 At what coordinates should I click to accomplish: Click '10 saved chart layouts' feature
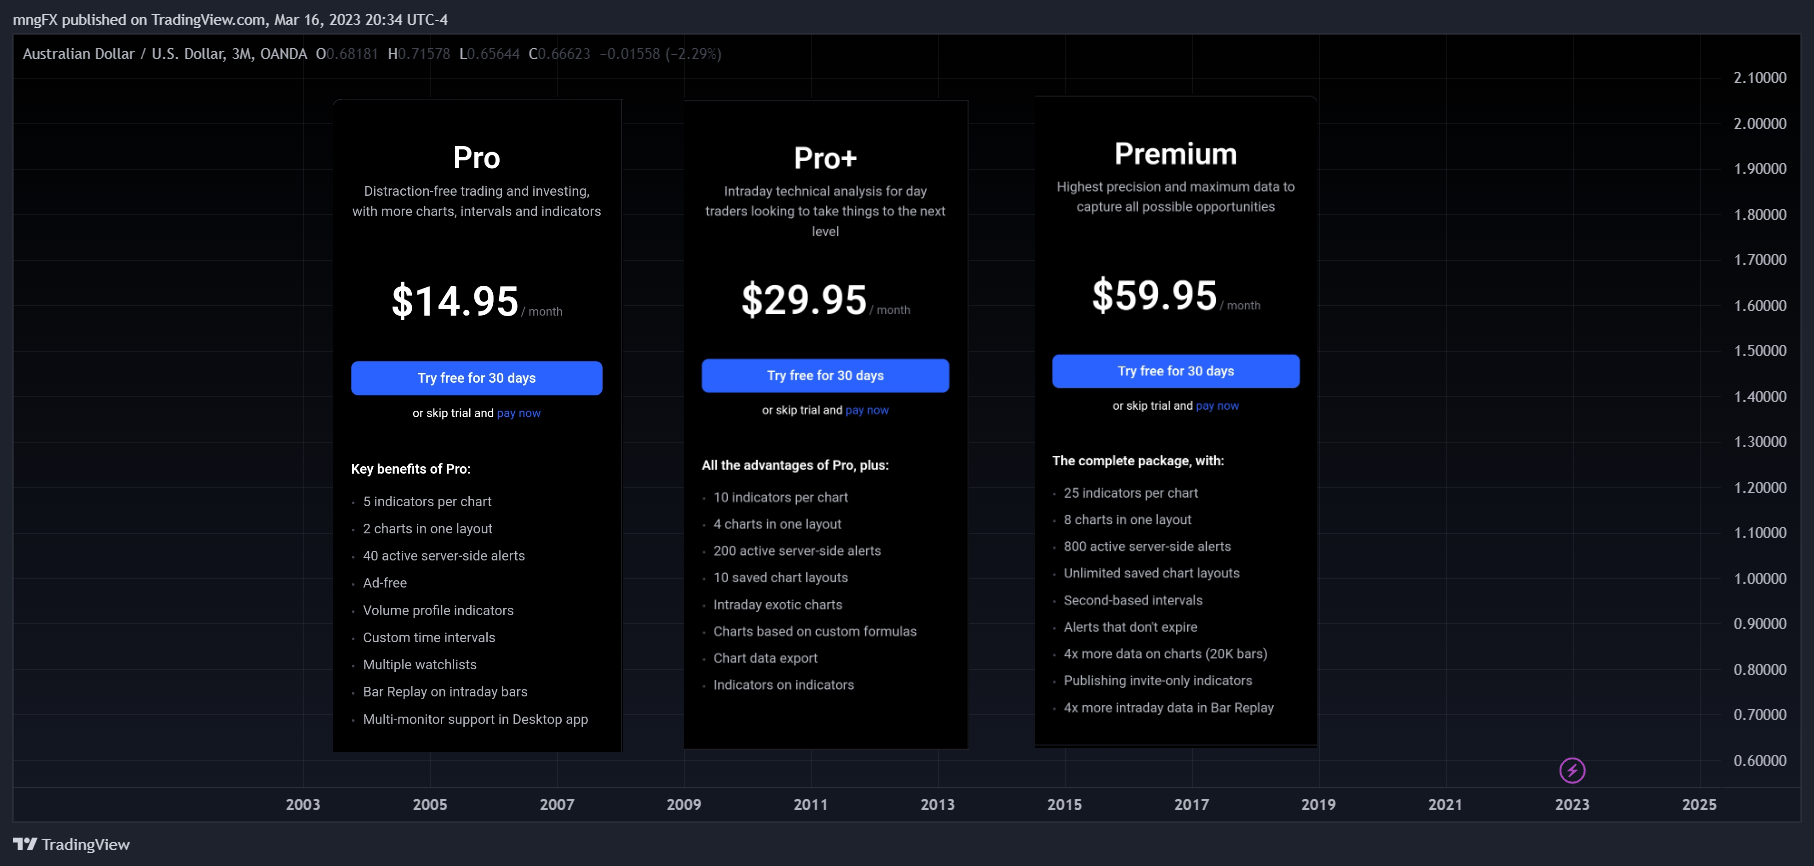coord(781,578)
